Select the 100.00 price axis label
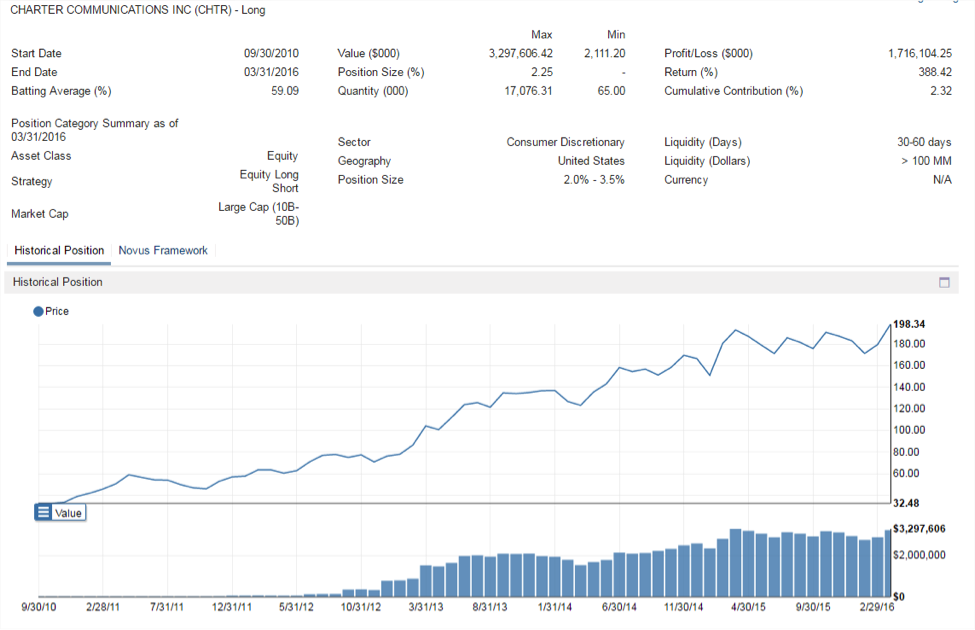 (x=909, y=430)
